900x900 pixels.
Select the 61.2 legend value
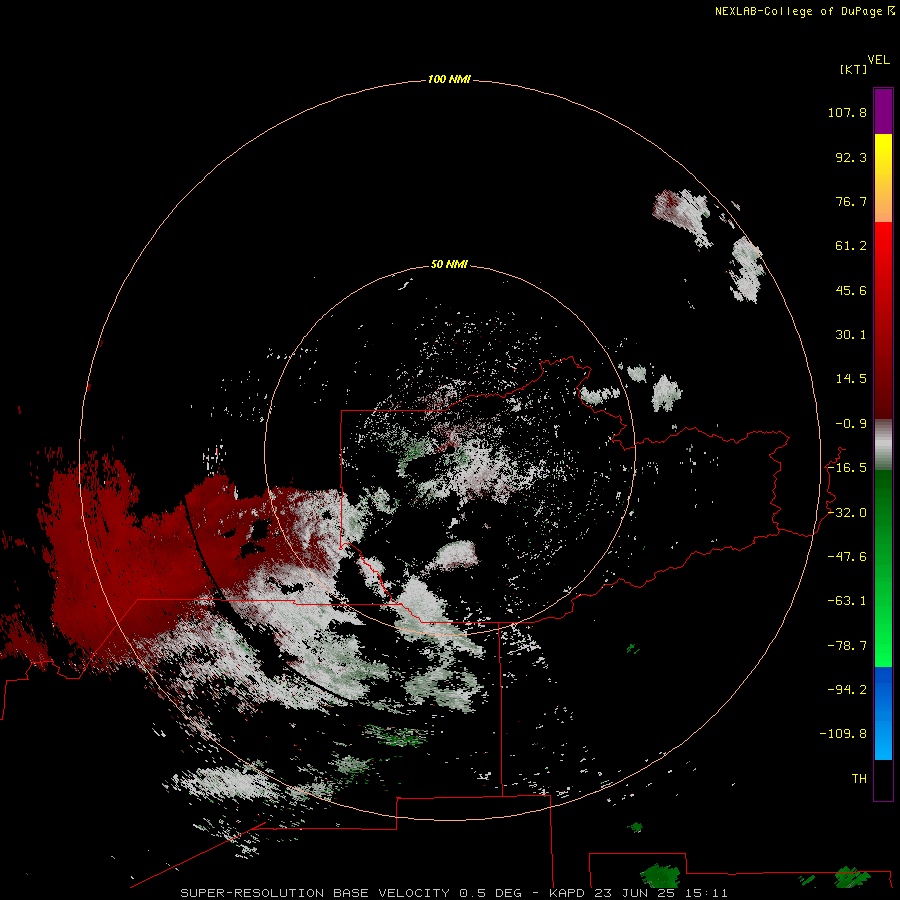(x=851, y=246)
